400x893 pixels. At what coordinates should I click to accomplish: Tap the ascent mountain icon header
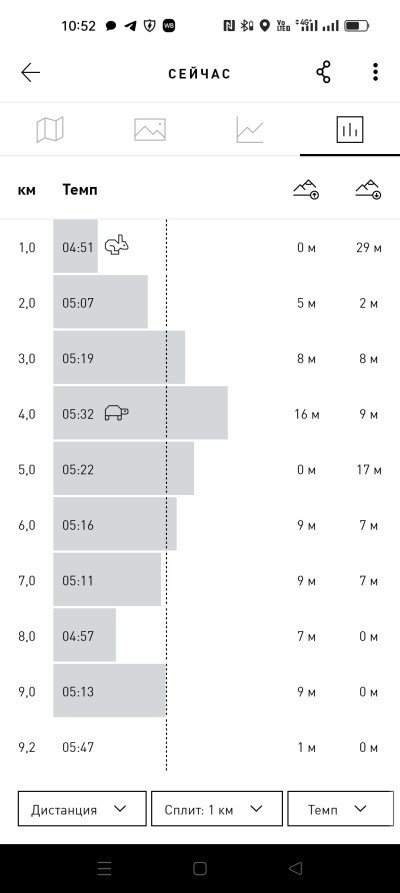(306, 189)
